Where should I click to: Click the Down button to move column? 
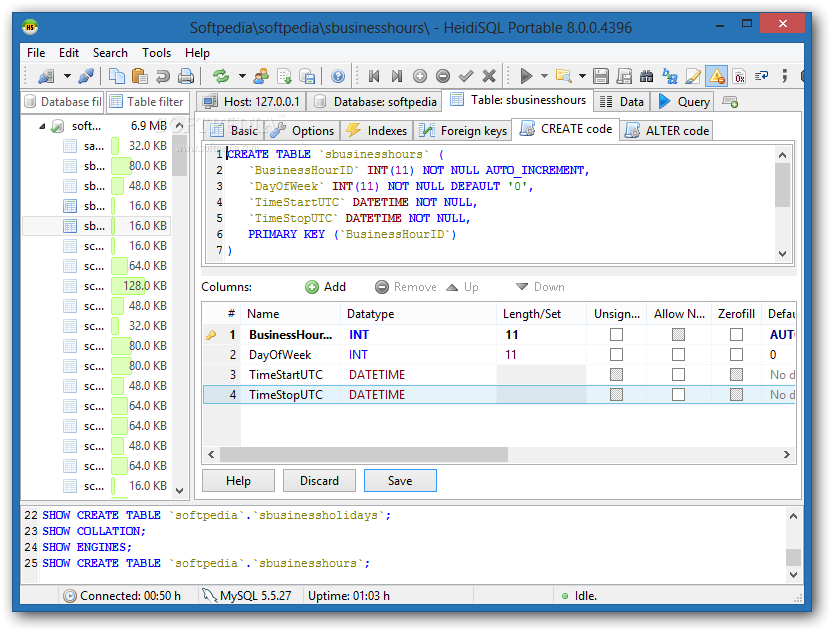coord(541,287)
